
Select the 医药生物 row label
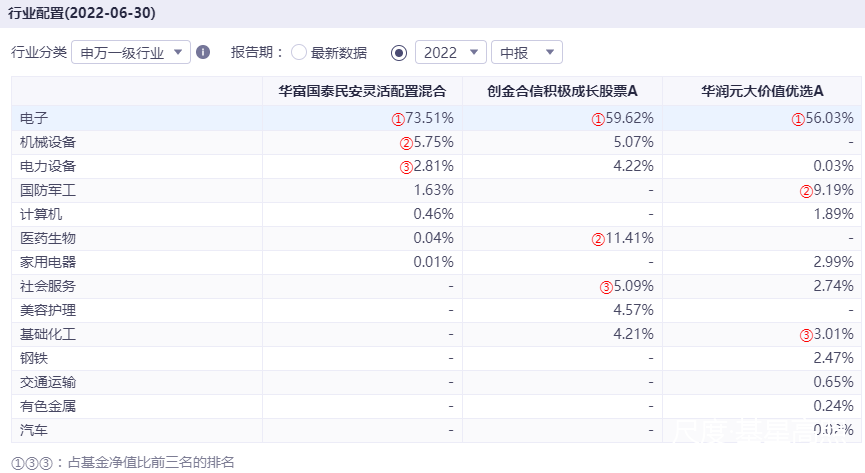point(48,238)
